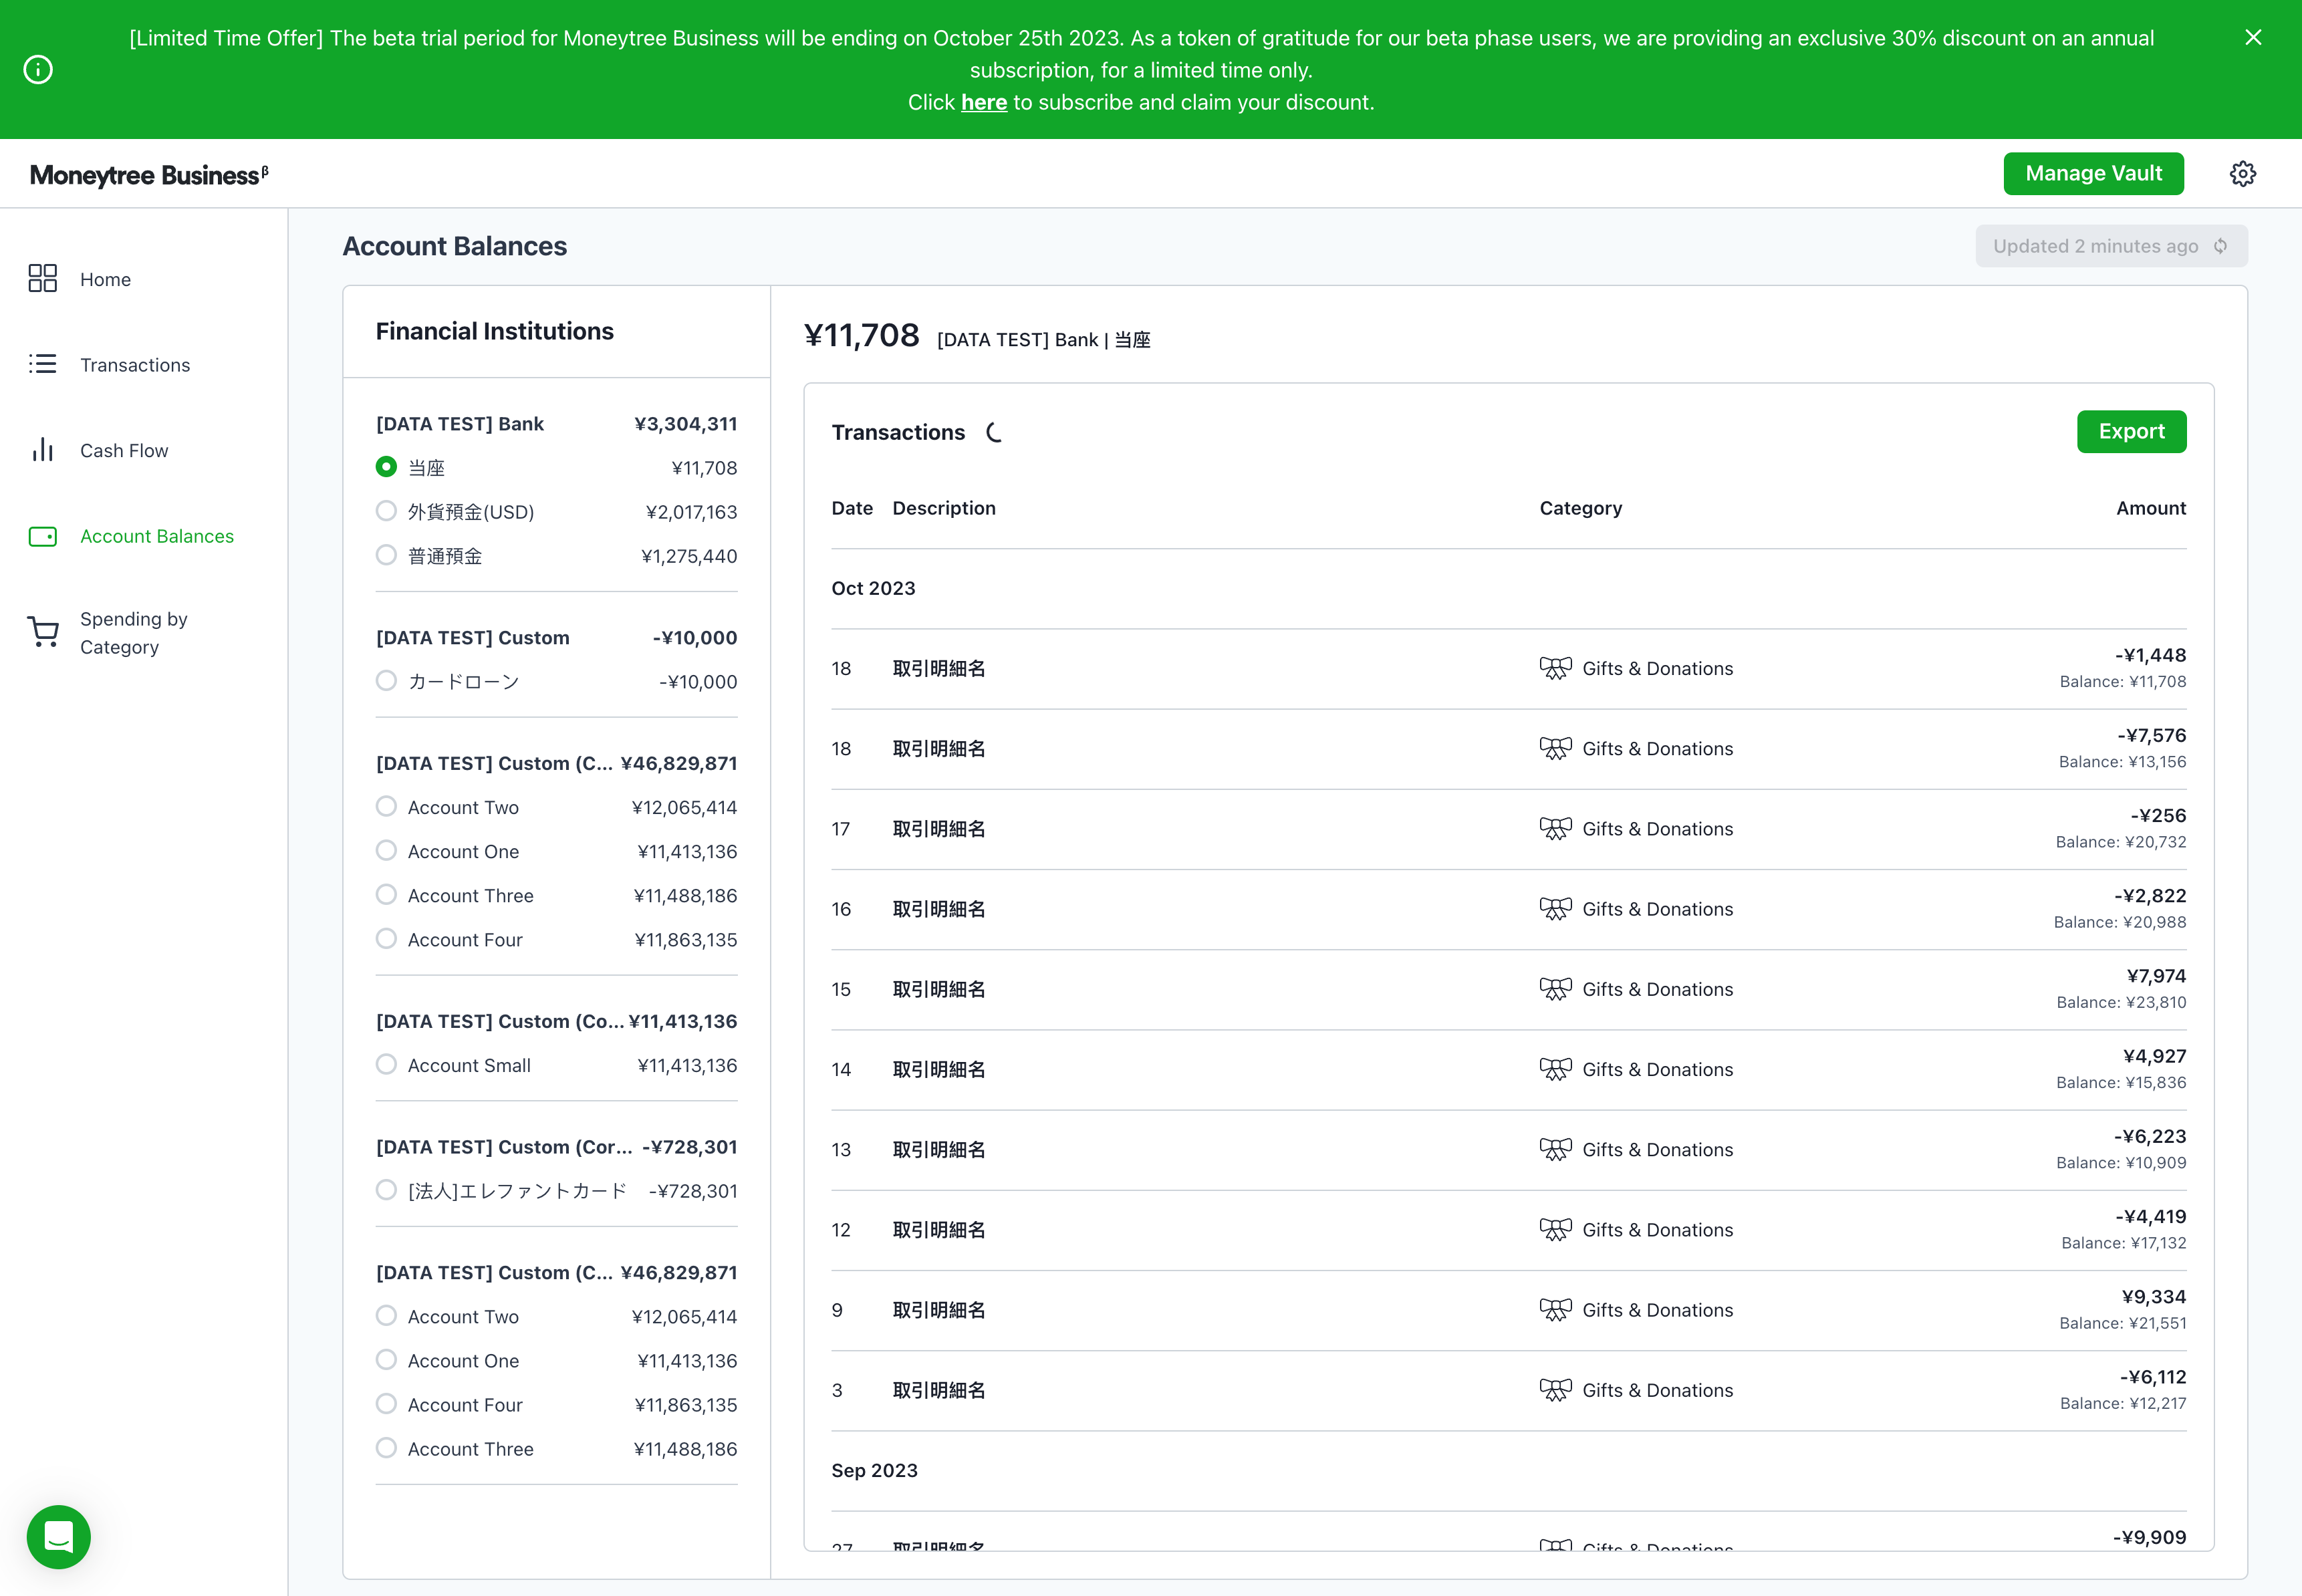Select Account One radio in first Custom group
The image size is (2302, 1596).
386,850
